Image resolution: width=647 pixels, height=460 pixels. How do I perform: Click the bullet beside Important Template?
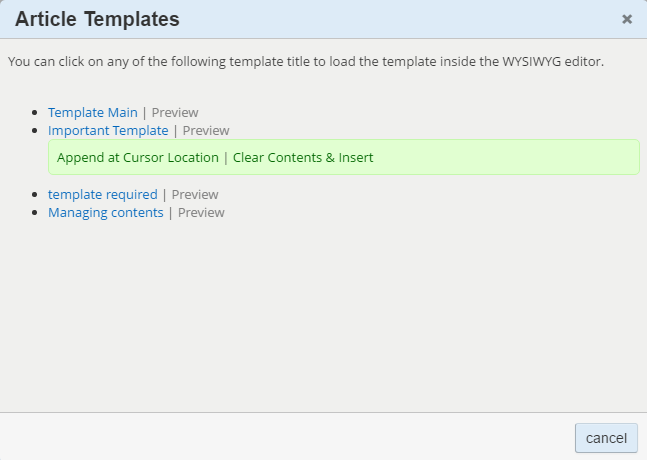(37, 131)
